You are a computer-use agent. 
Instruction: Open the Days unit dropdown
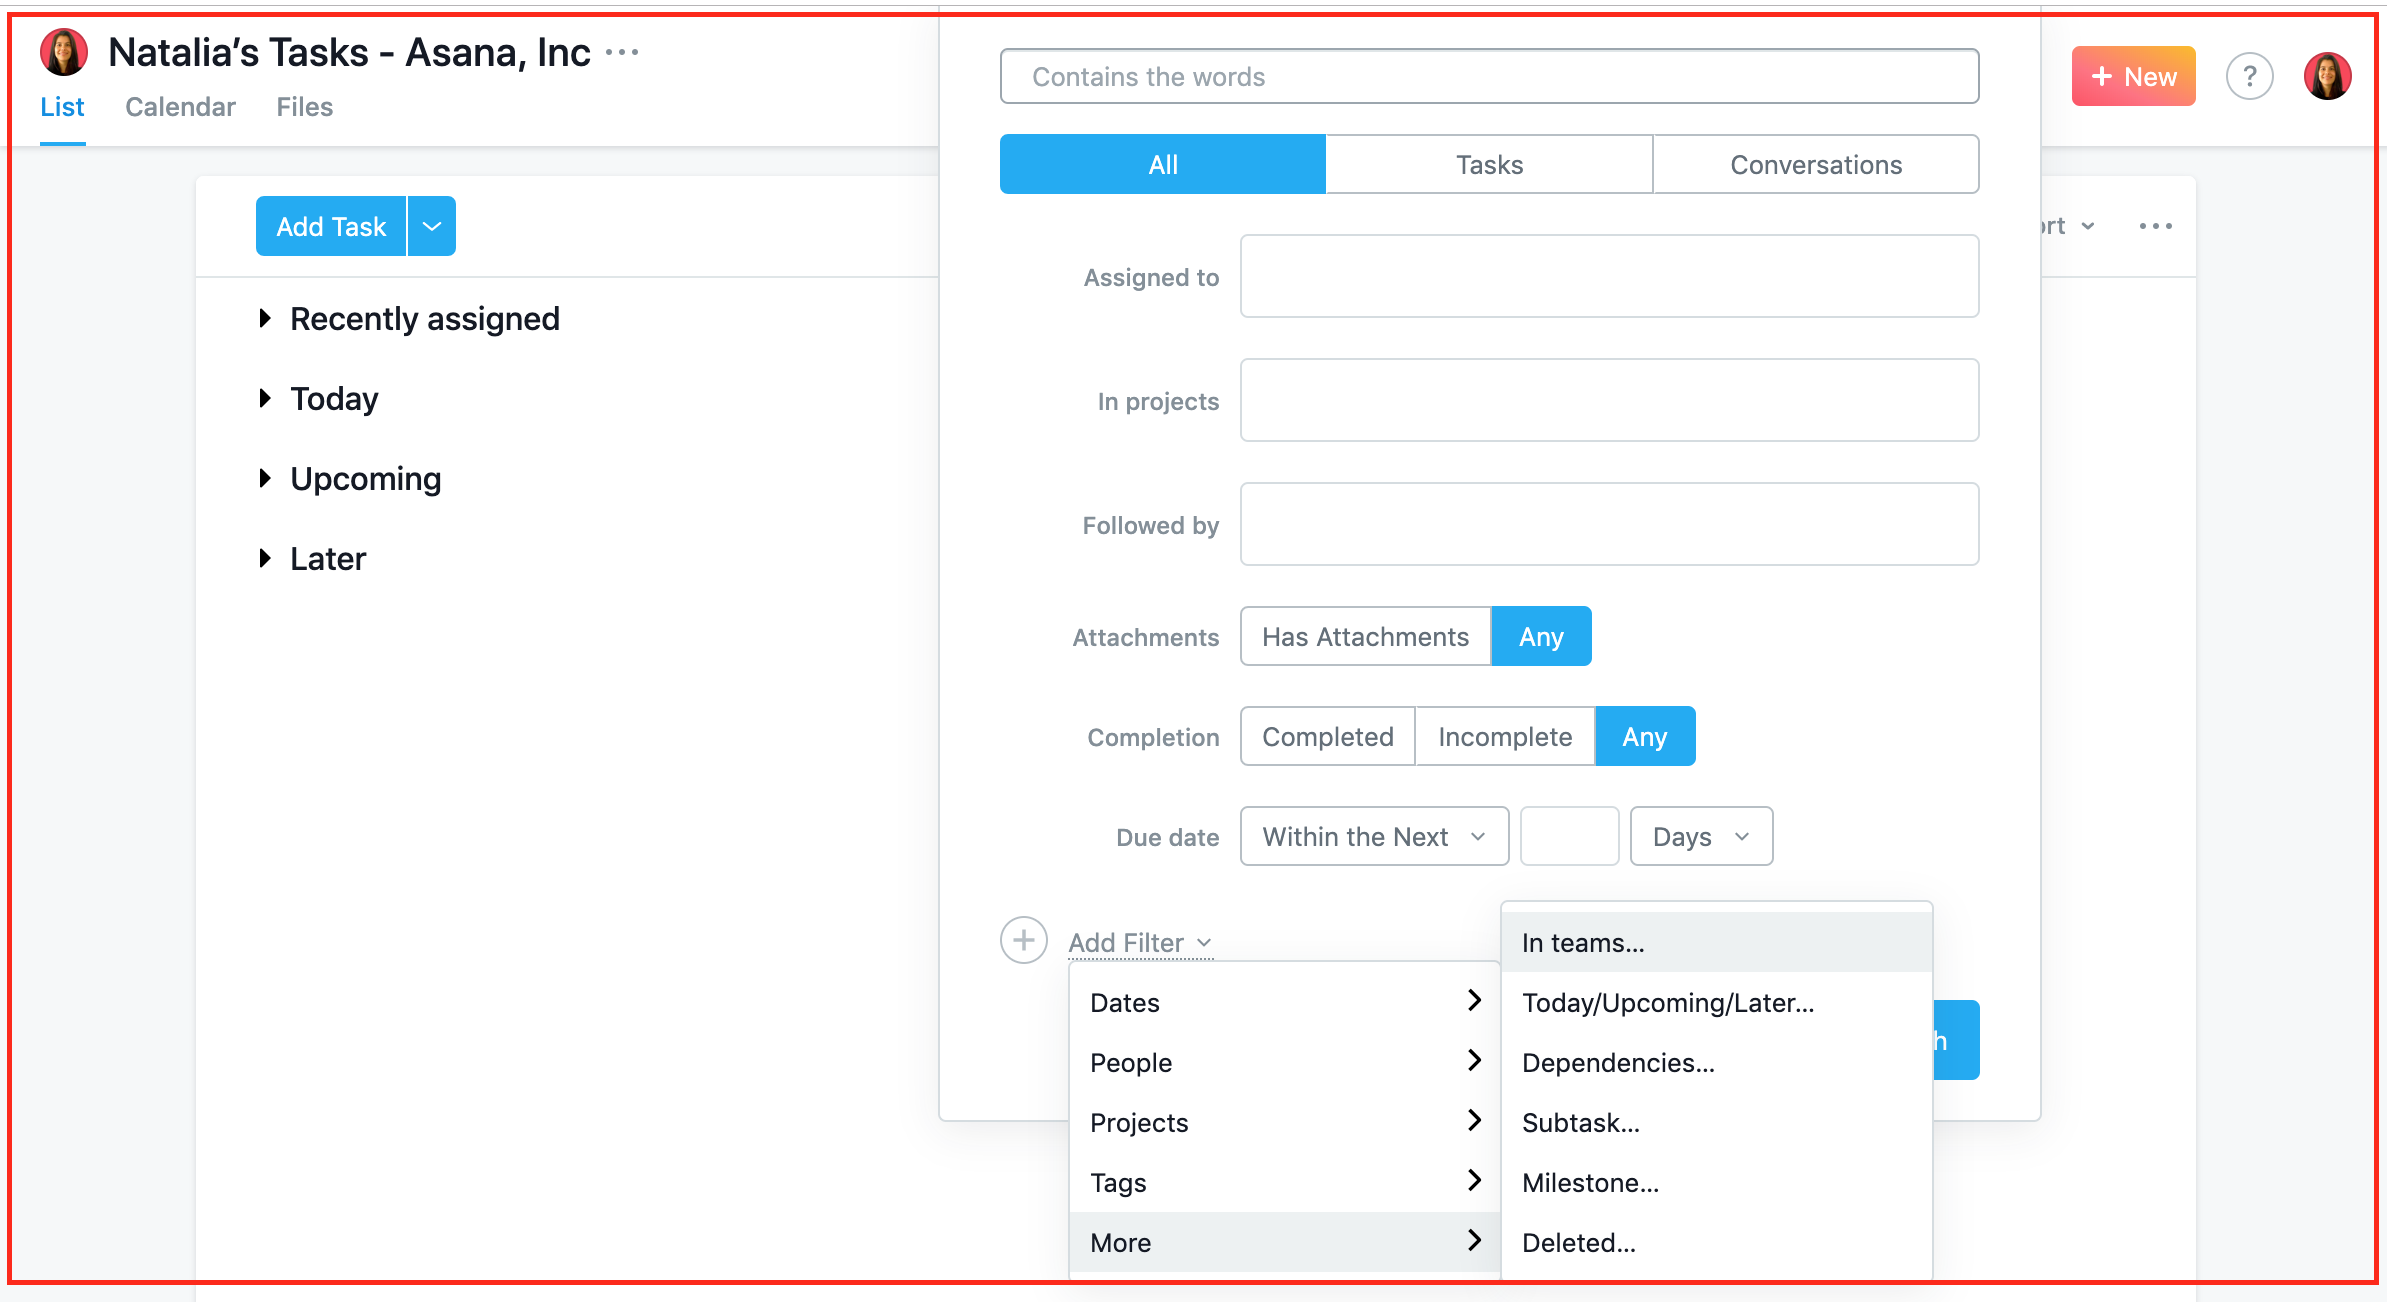click(1699, 836)
